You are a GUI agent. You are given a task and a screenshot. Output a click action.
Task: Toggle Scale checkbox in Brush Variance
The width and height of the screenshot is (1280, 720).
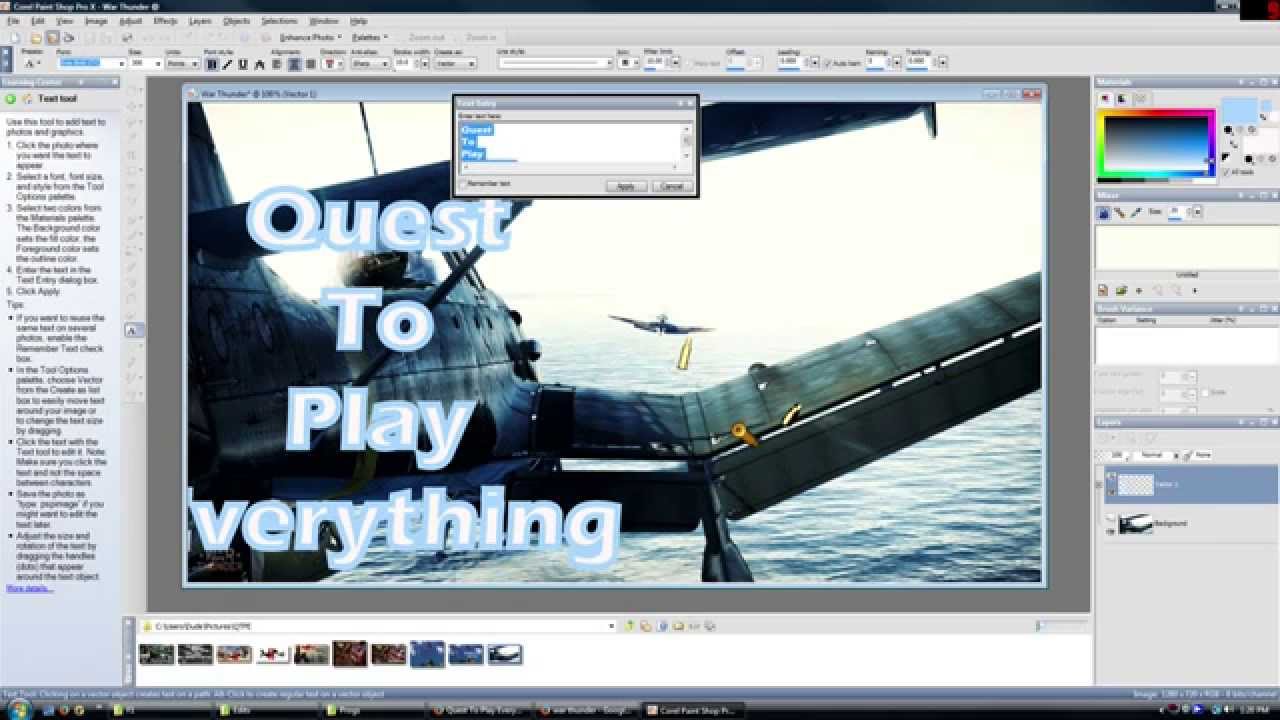pyautogui.click(x=1207, y=393)
